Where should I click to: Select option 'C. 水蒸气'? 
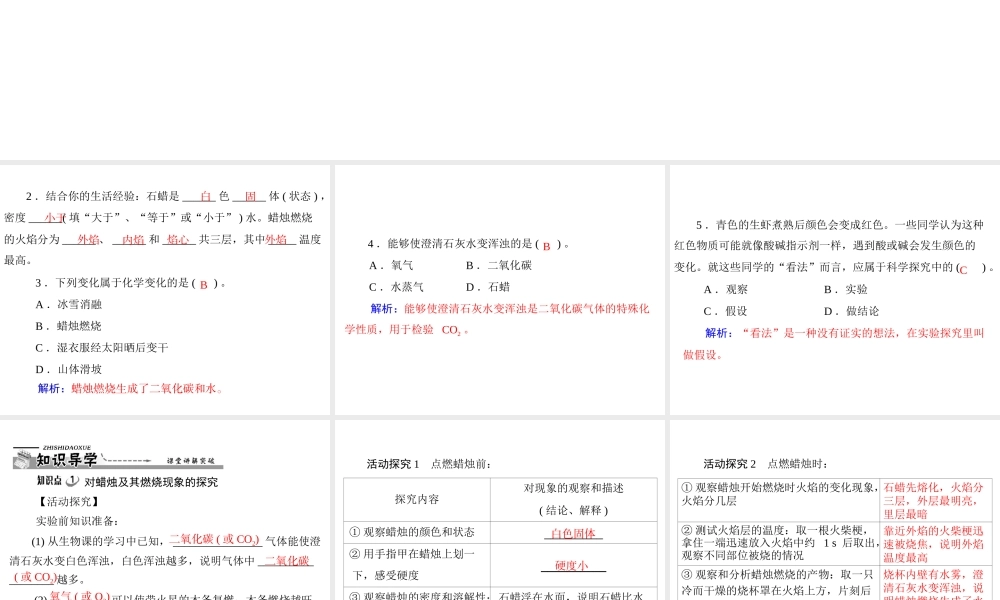click(x=397, y=287)
